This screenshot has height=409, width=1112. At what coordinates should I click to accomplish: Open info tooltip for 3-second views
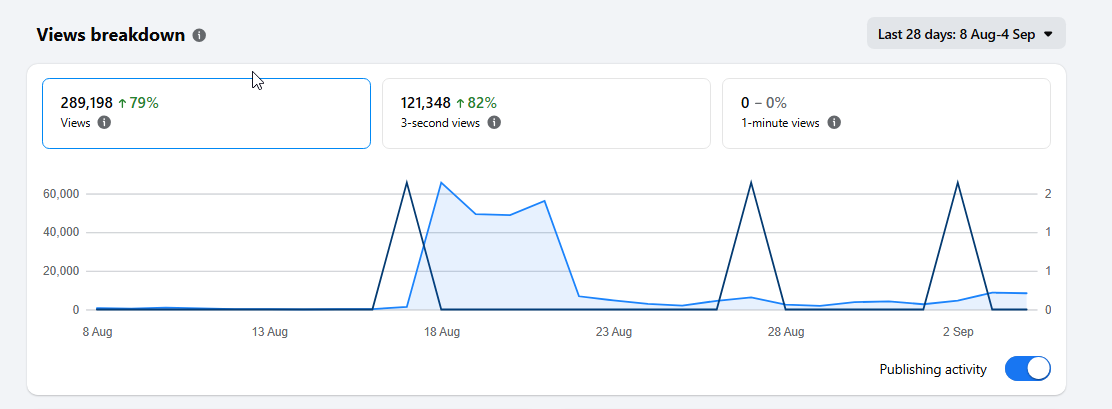point(494,123)
